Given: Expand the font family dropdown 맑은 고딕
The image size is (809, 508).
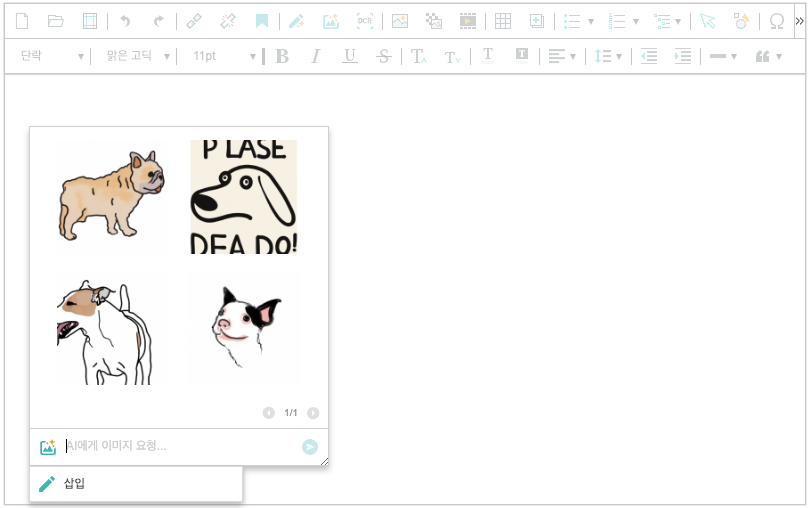Looking at the screenshot, I should tap(137, 57).
